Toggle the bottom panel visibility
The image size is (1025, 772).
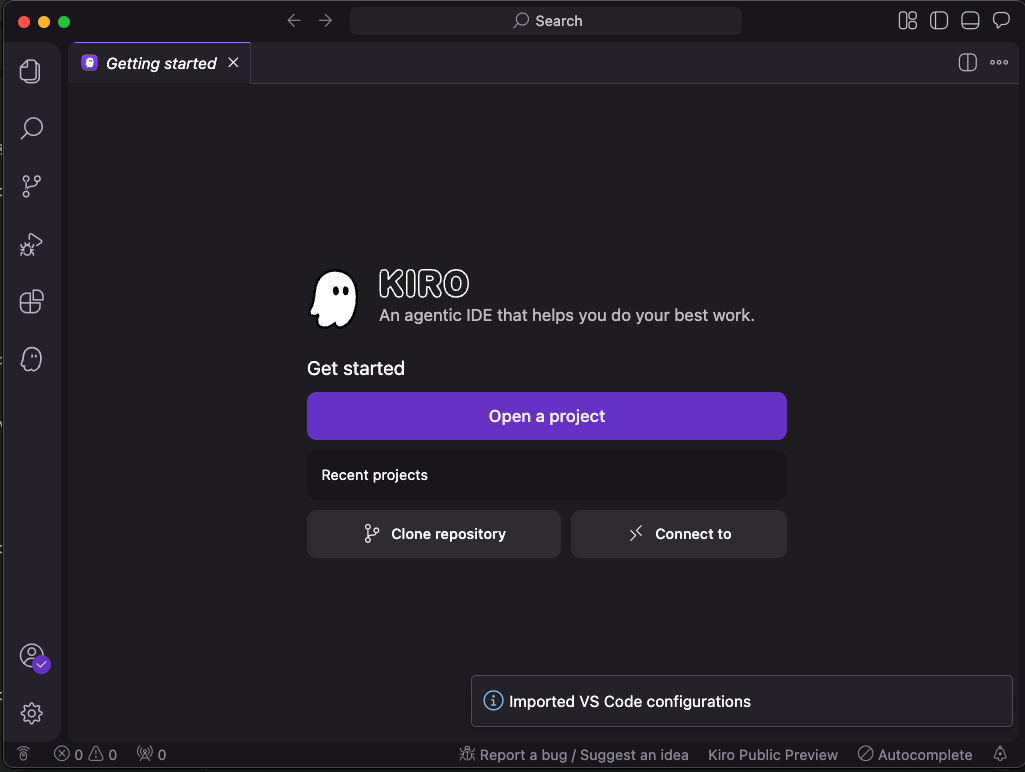(970, 21)
